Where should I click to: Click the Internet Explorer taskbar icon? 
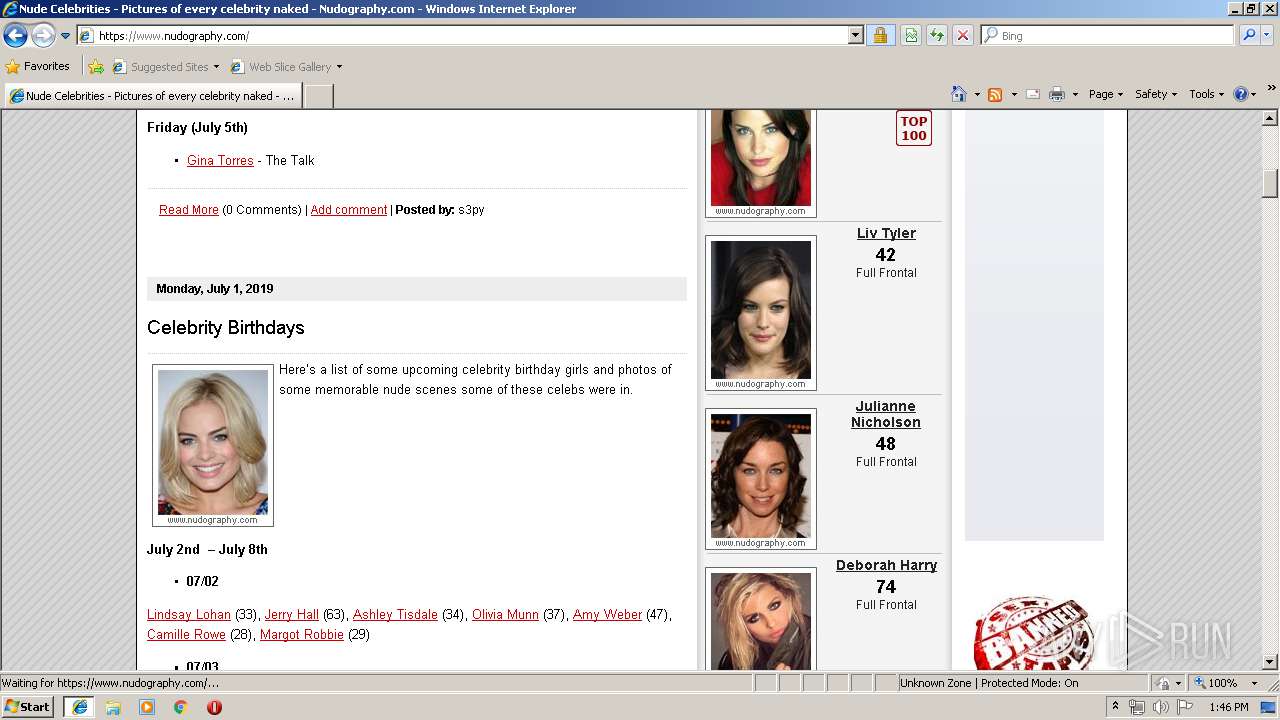pos(80,706)
